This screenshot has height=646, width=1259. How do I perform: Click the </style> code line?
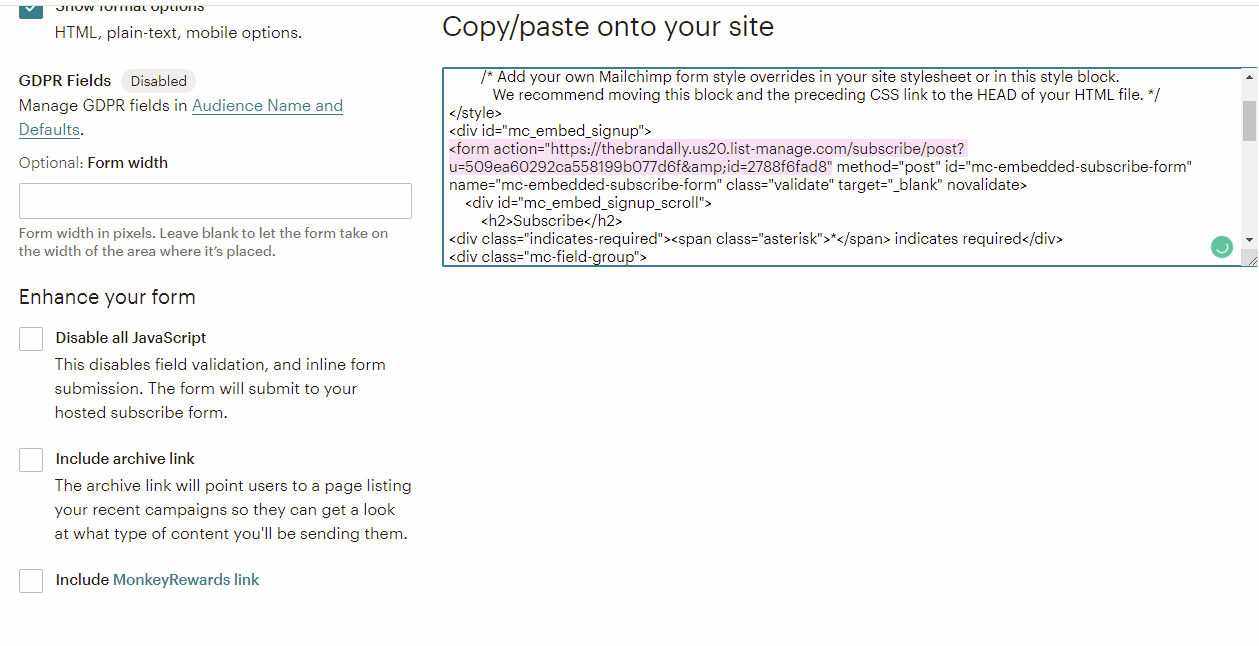pos(475,113)
